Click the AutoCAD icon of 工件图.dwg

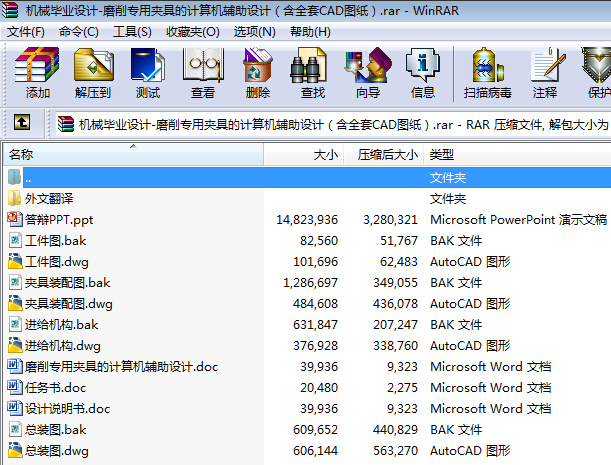pyautogui.click(x=15, y=261)
